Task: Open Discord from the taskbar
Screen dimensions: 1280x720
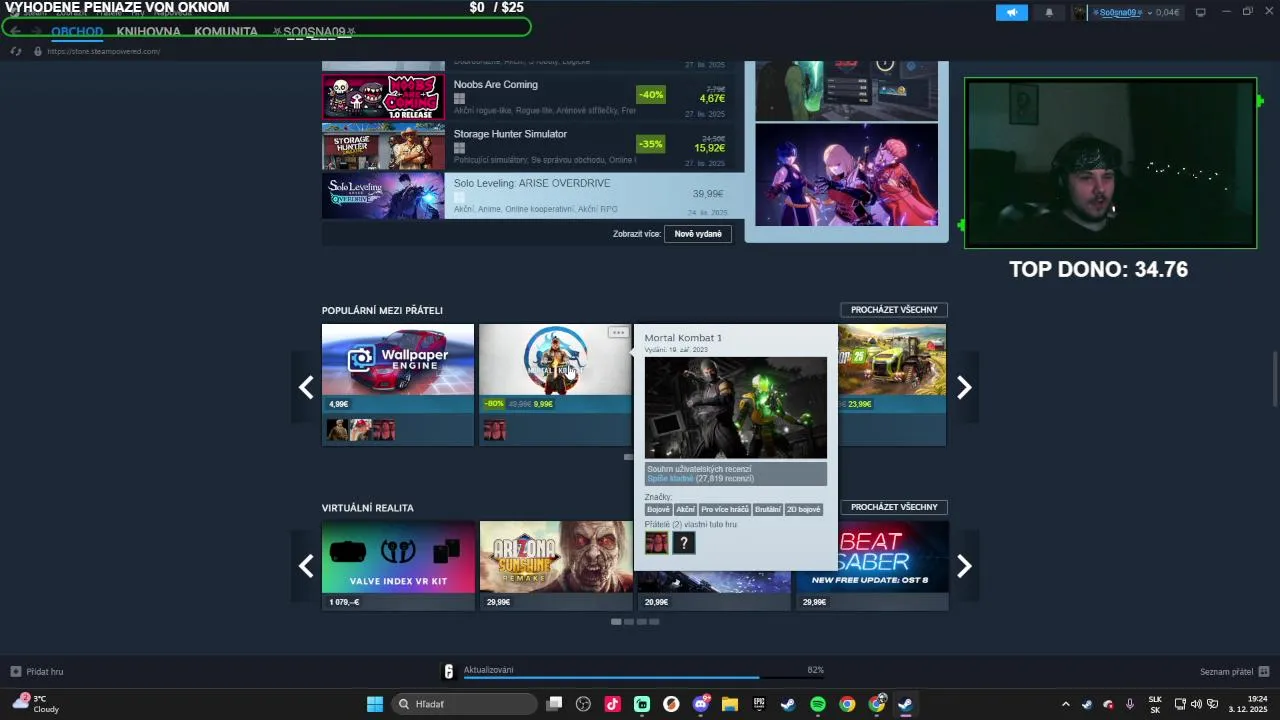Action: [x=701, y=704]
